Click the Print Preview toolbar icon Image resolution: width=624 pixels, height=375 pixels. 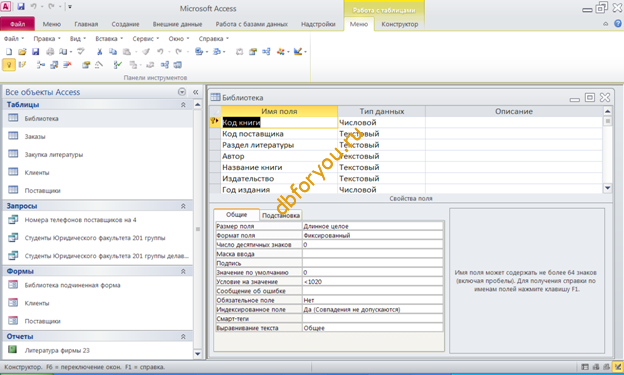tap(63, 52)
